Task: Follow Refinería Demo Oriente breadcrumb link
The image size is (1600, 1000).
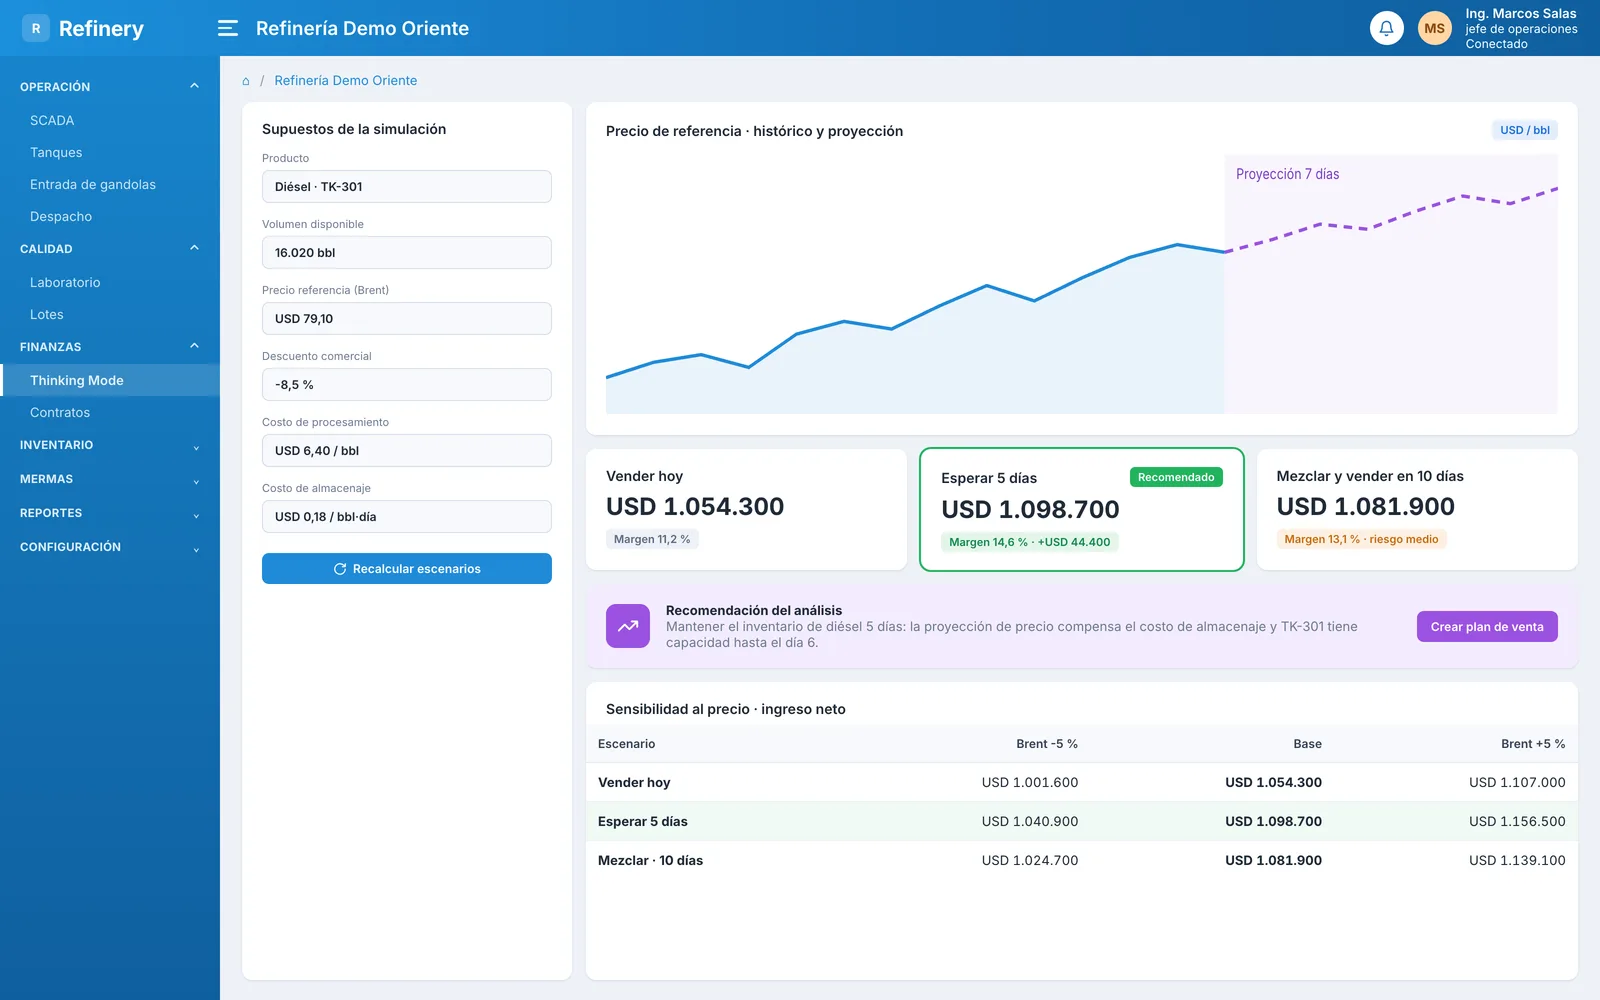Action: click(x=346, y=81)
